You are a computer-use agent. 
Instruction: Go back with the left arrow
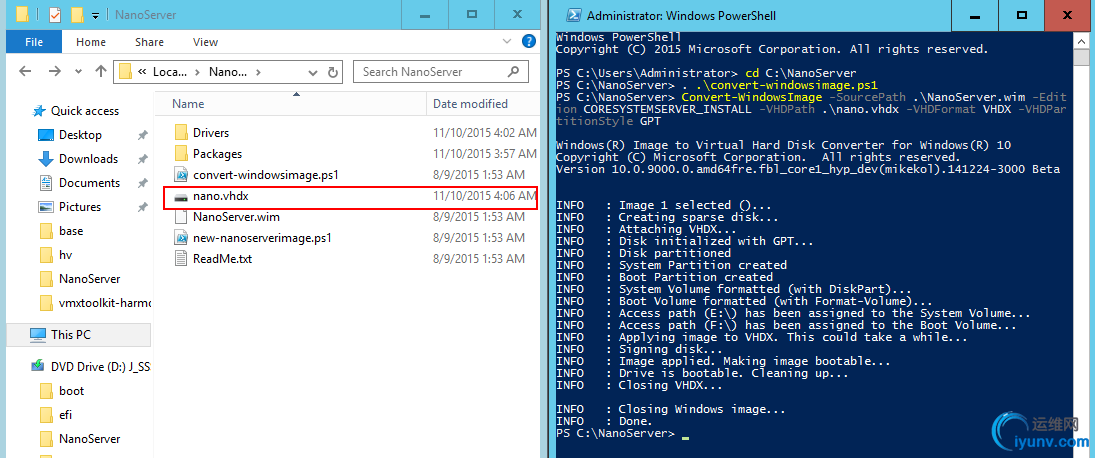25,71
